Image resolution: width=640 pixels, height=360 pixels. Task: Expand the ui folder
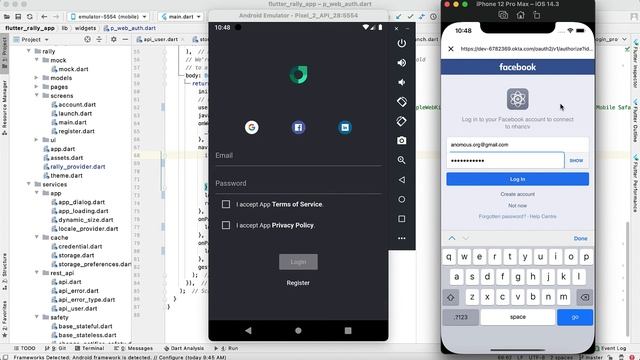pos(36,140)
